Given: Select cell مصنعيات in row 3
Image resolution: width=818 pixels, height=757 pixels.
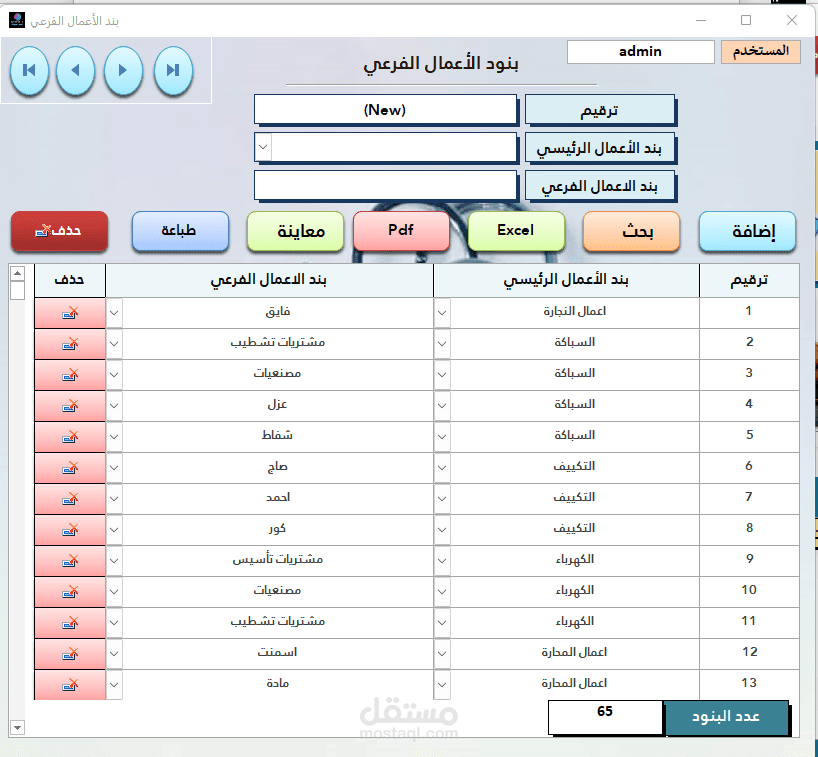Looking at the screenshot, I should tap(278, 375).
